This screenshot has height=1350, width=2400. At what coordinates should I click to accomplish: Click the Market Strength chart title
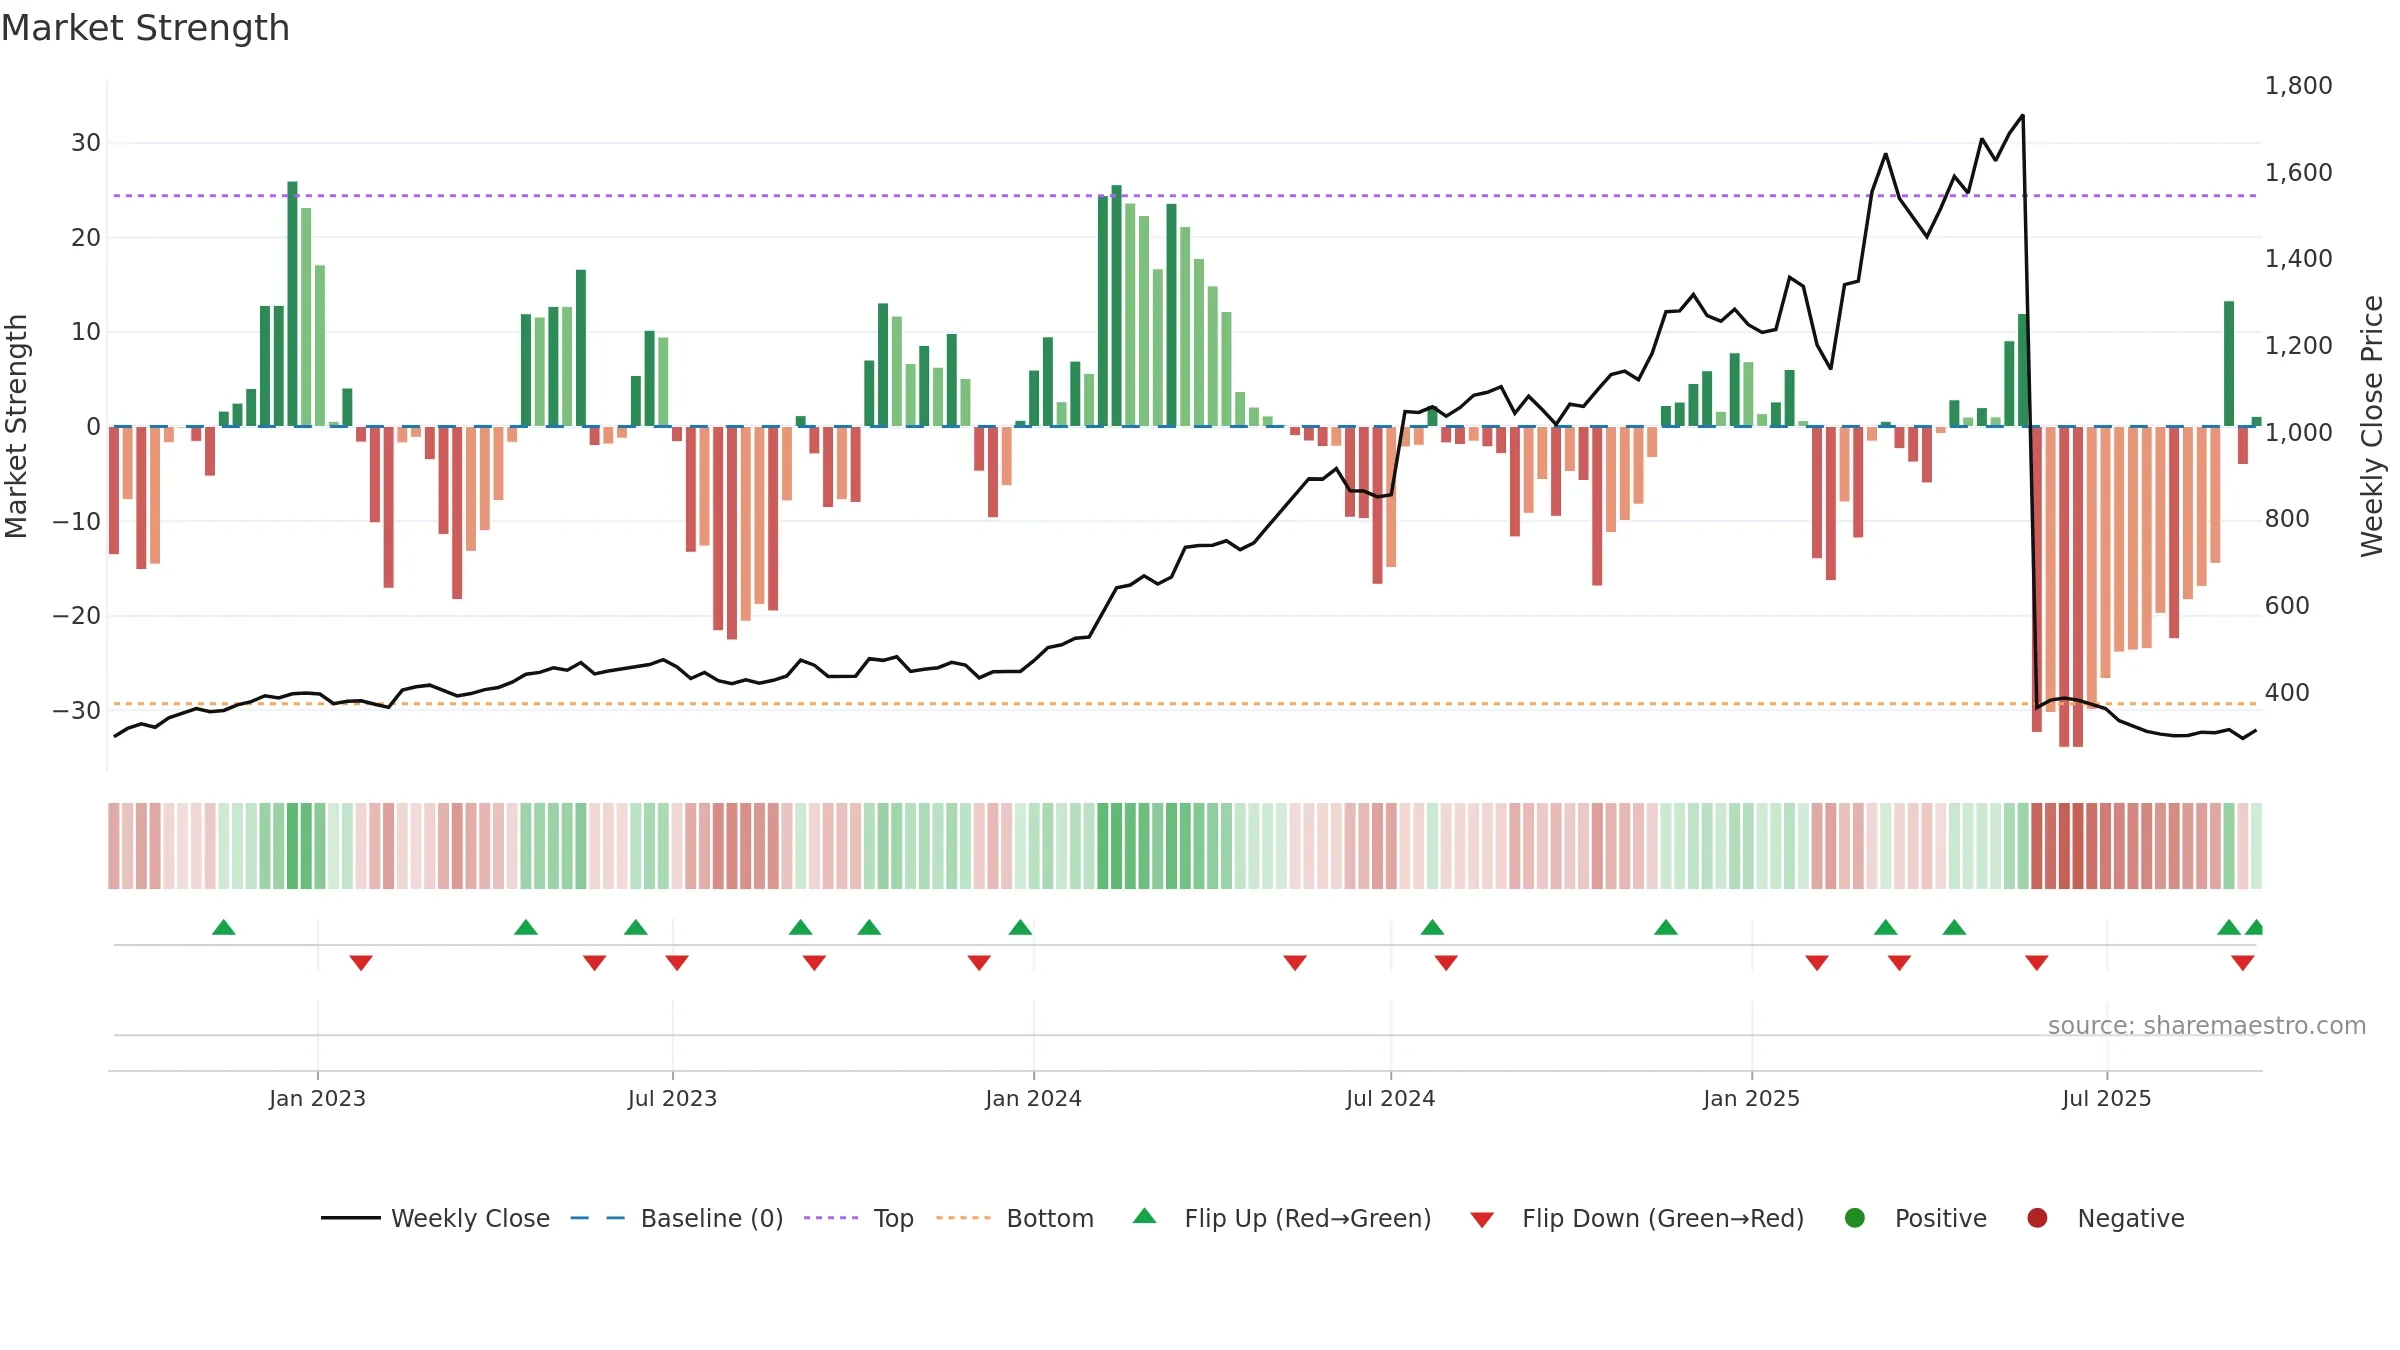pyautogui.click(x=145, y=28)
